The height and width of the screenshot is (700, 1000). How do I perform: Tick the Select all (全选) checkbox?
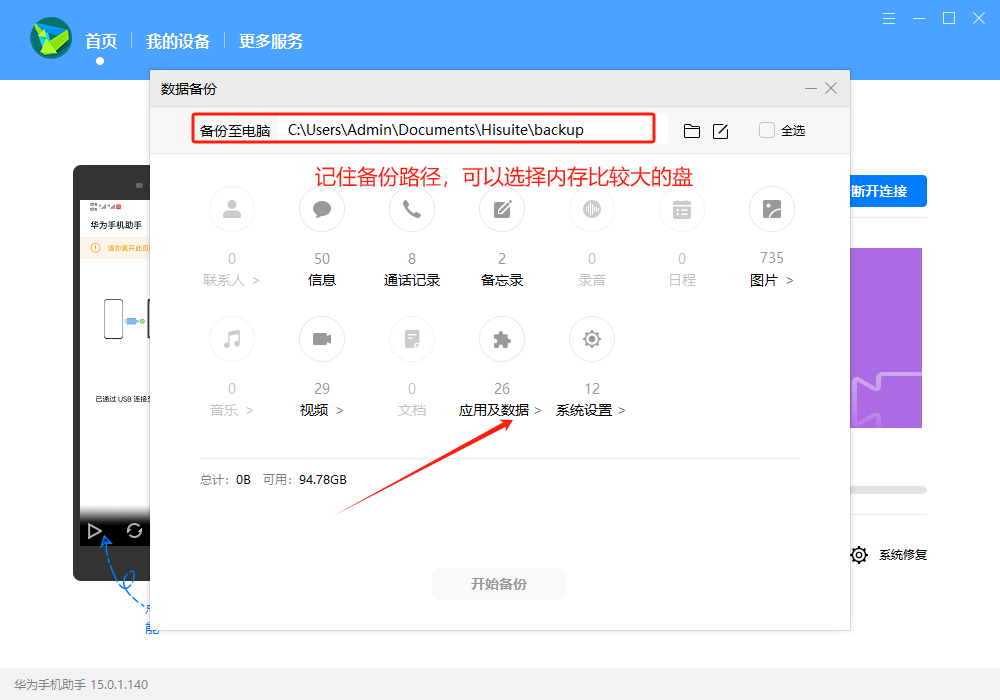coord(767,130)
